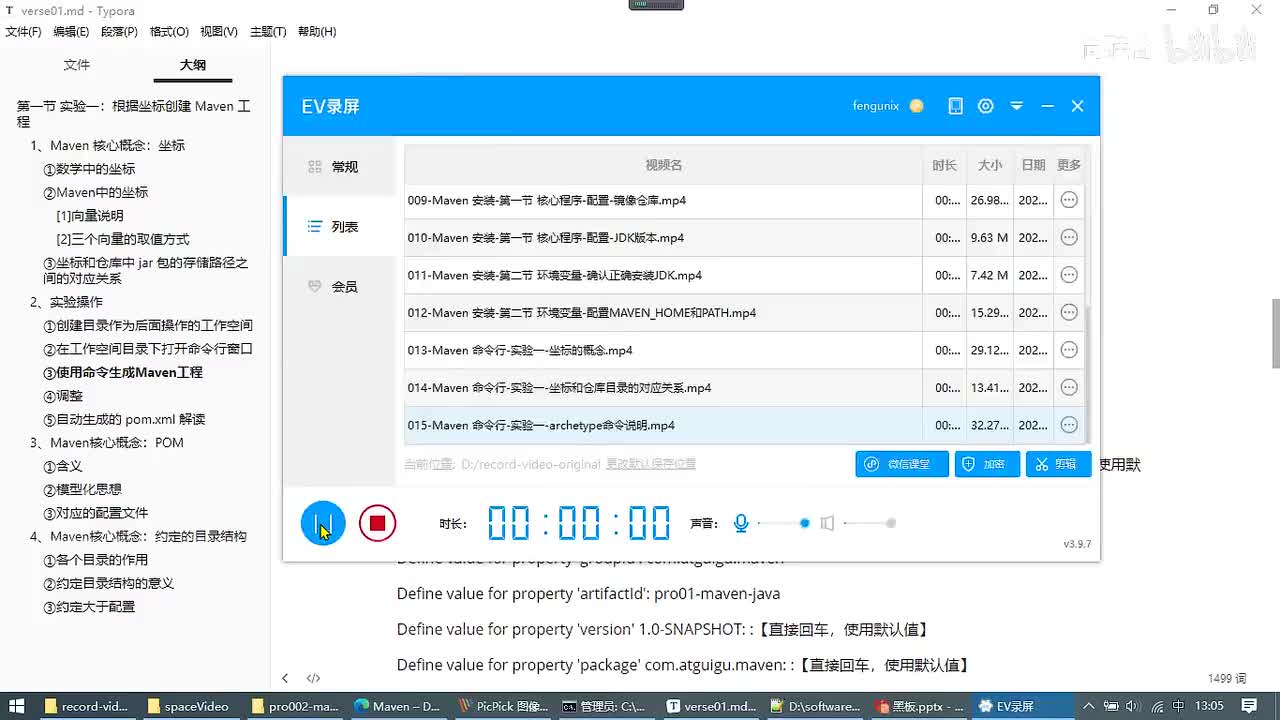Switch to Maven Edge browser taskbar item
This screenshot has height=720, width=1280.
[x=398, y=706]
